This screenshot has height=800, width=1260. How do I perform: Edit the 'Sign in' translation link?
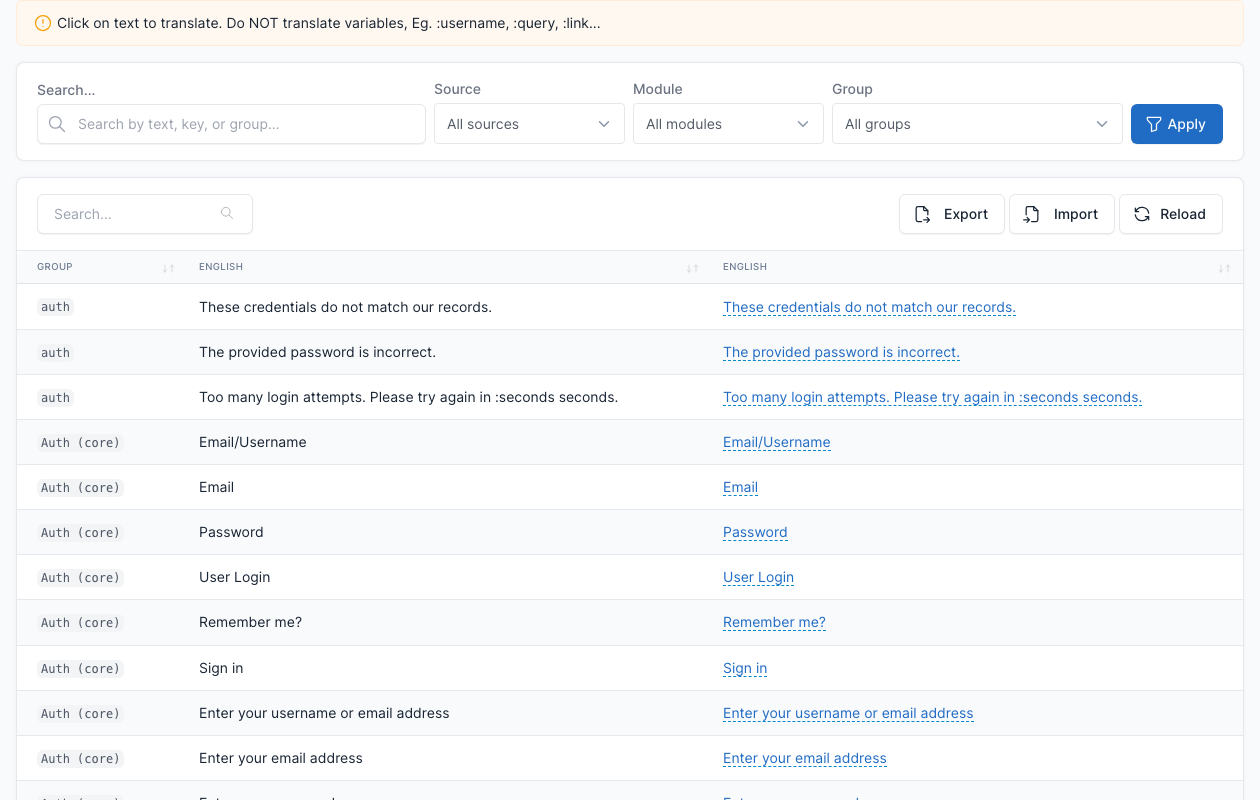pos(745,668)
